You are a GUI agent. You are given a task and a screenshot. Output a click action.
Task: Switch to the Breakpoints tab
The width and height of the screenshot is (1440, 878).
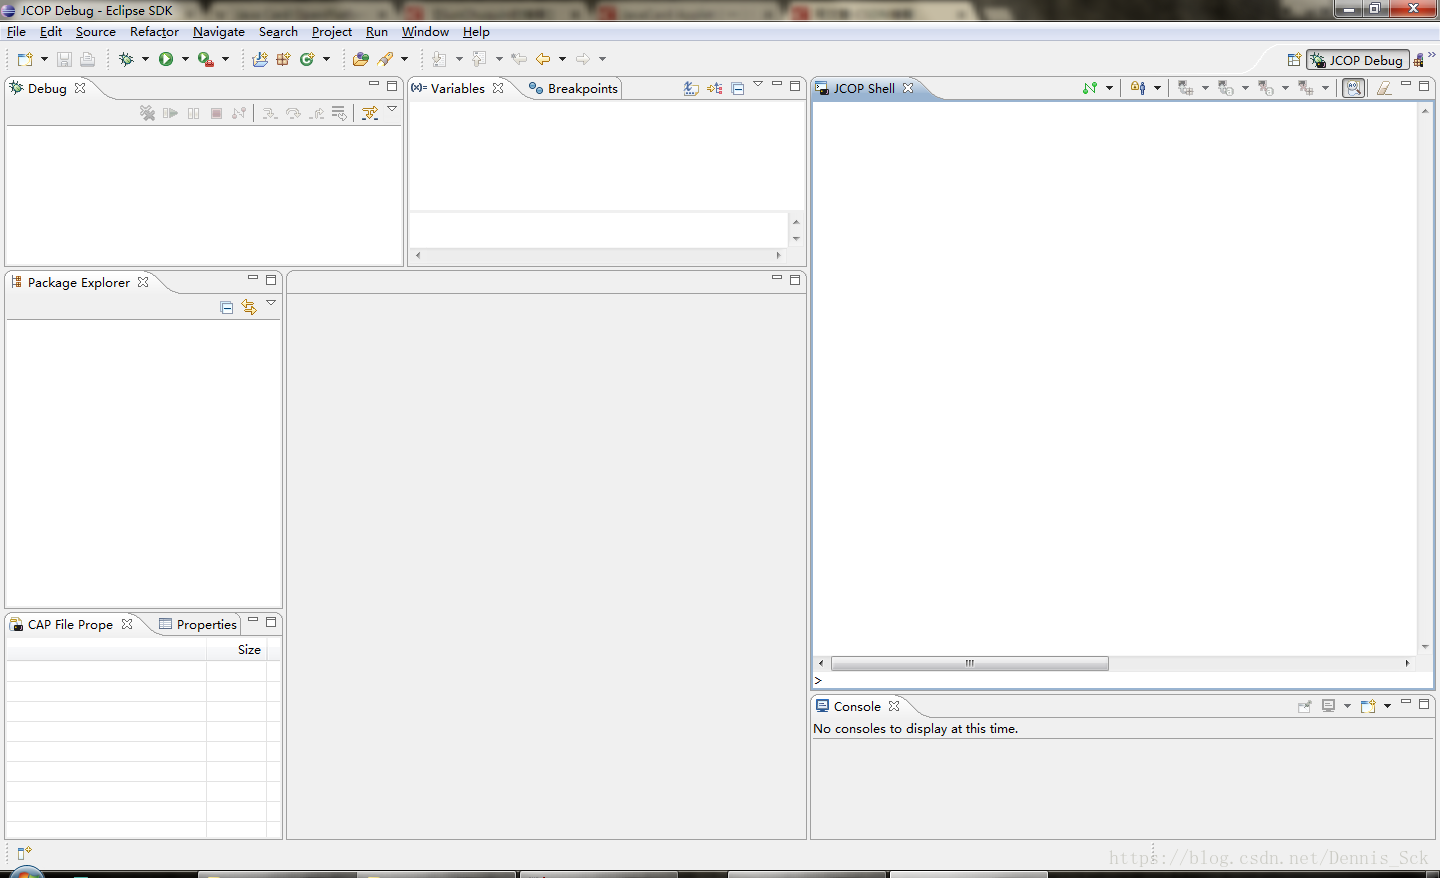pos(574,88)
